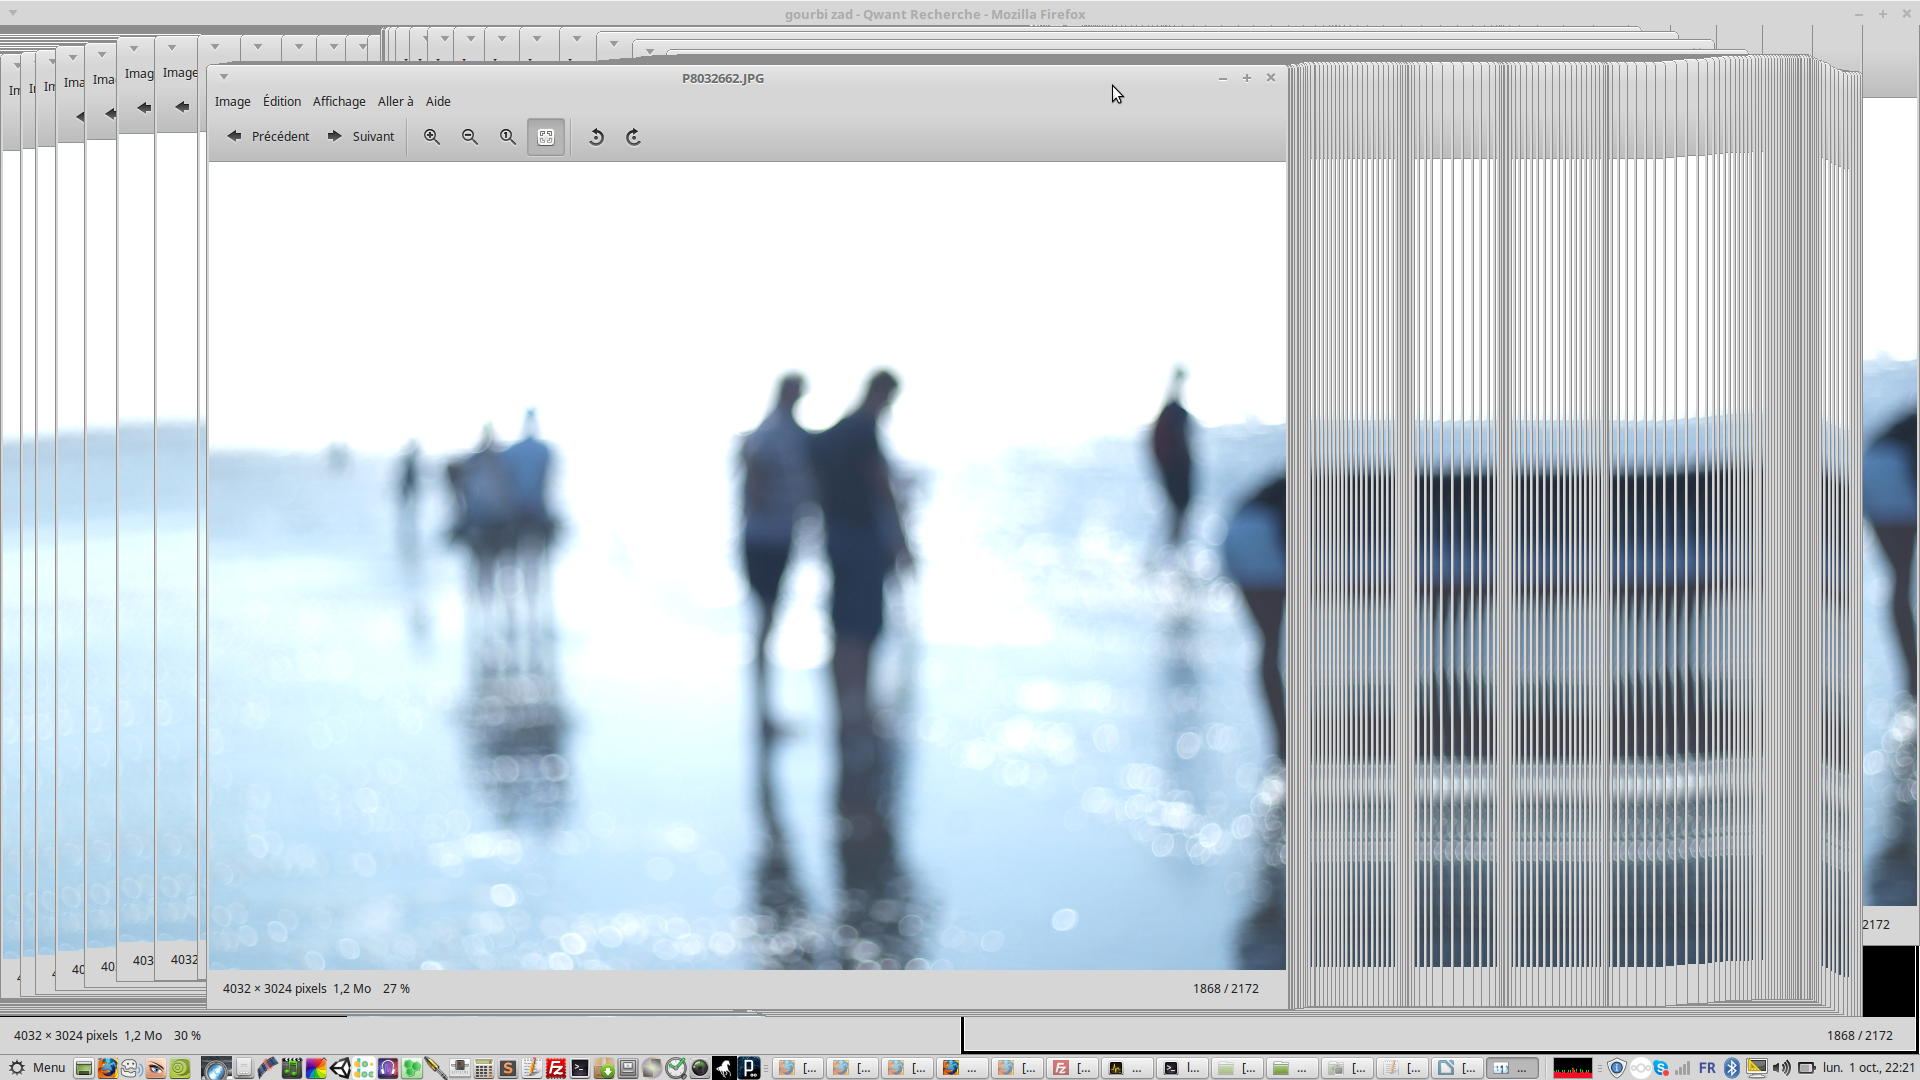Open the Affichage menu
Screen dimensions: 1920x1080
(339, 102)
